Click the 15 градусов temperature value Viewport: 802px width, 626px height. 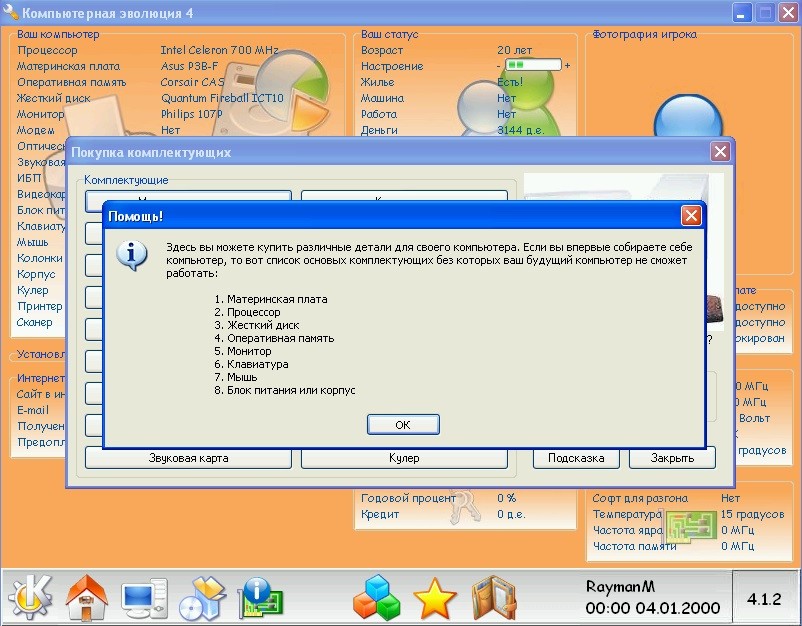752,514
